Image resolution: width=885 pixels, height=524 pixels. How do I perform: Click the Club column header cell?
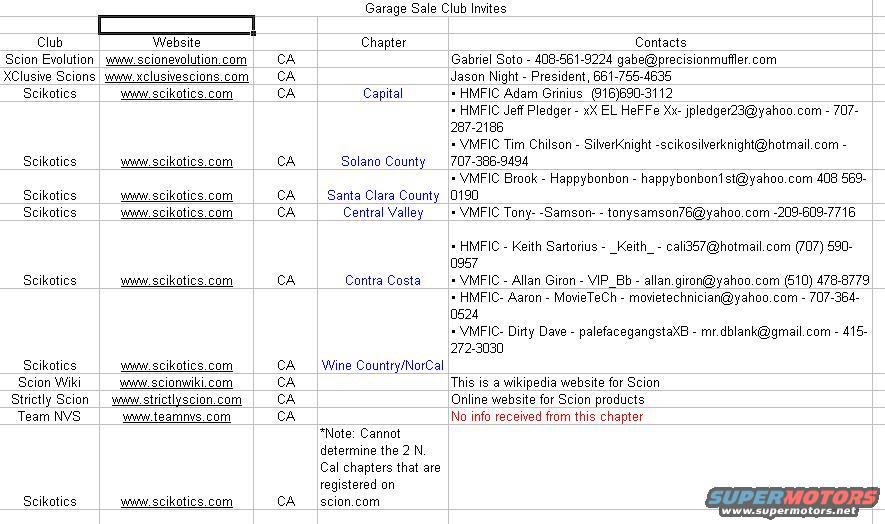(x=50, y=43)
